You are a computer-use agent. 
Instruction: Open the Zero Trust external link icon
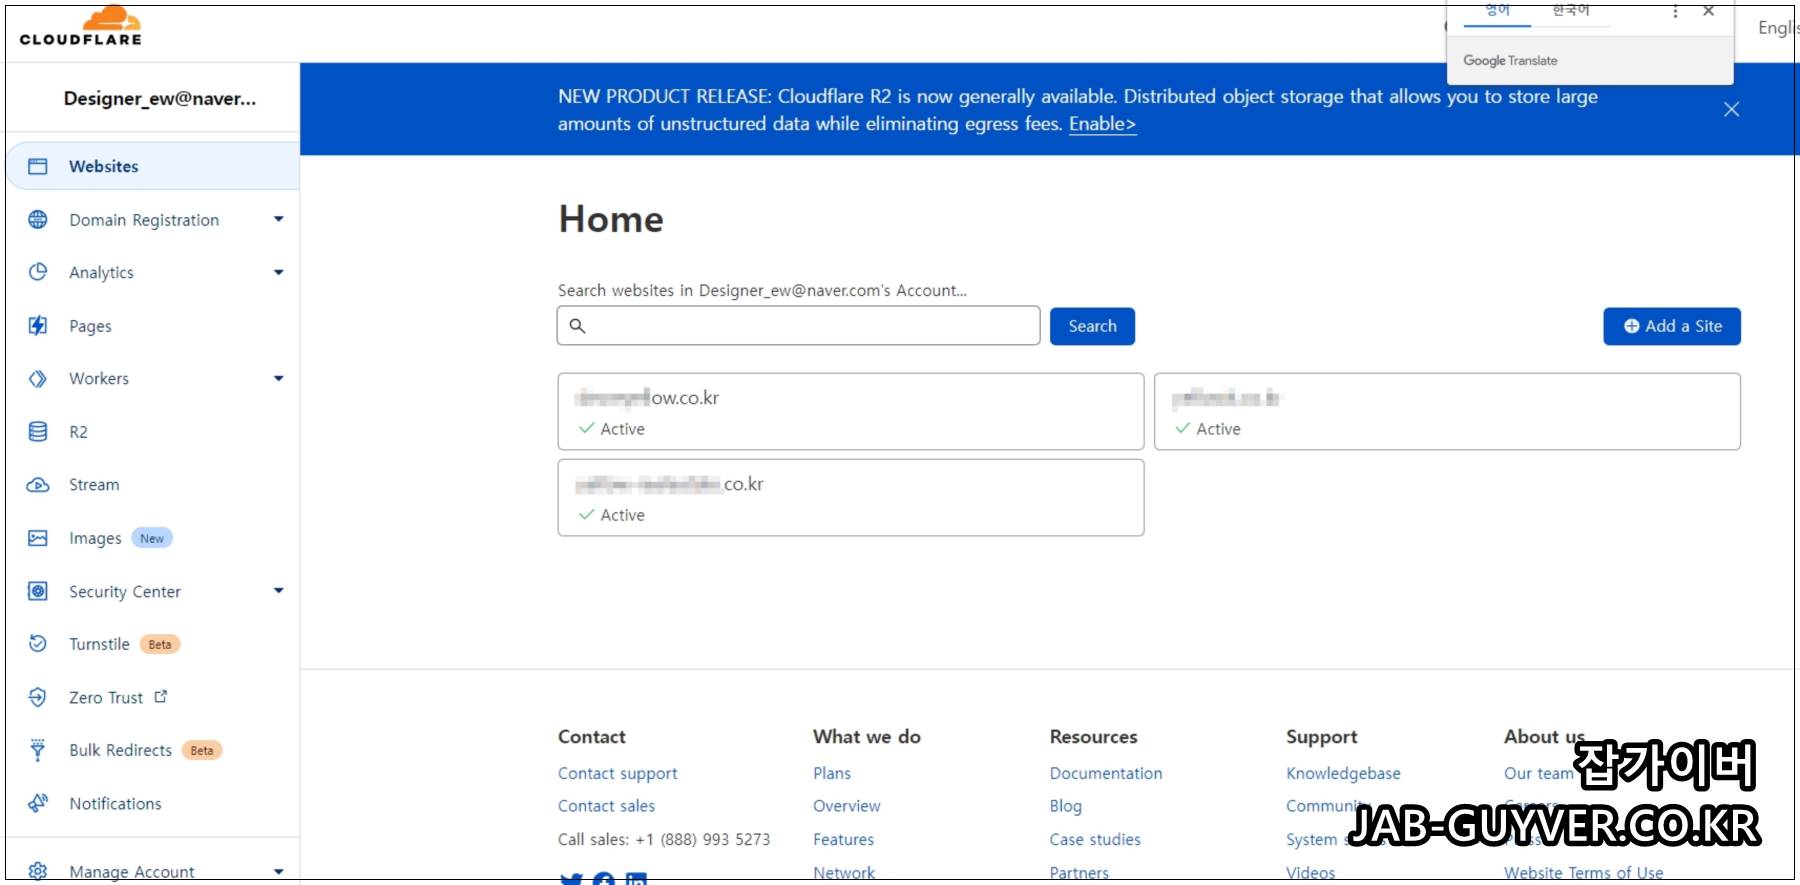[161, 696]
